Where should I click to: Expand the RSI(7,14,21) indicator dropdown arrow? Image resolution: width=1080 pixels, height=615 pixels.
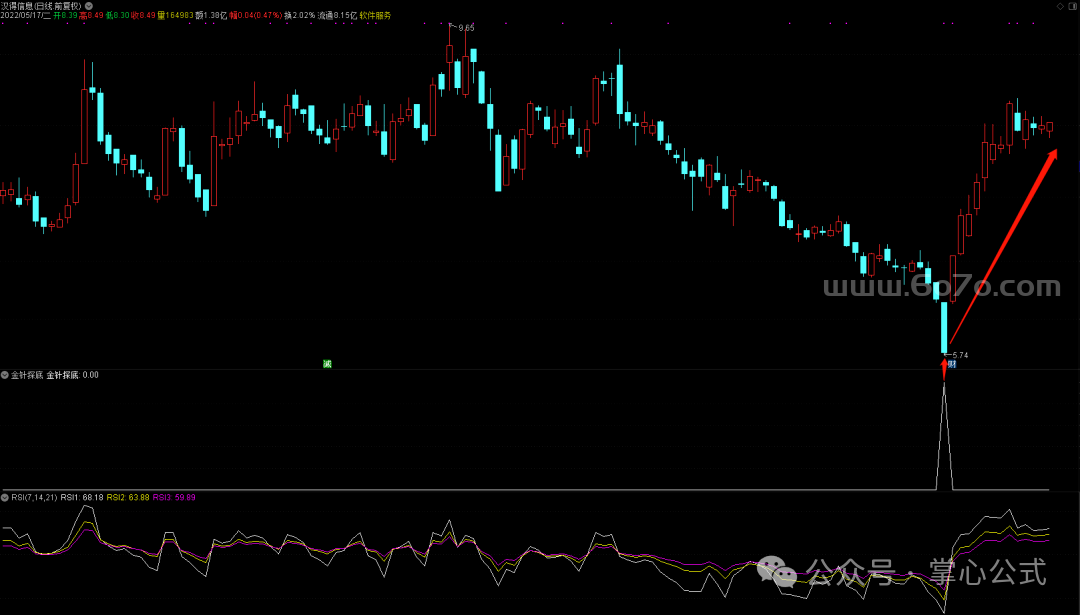pyautogui.click(x=5, y=497)
